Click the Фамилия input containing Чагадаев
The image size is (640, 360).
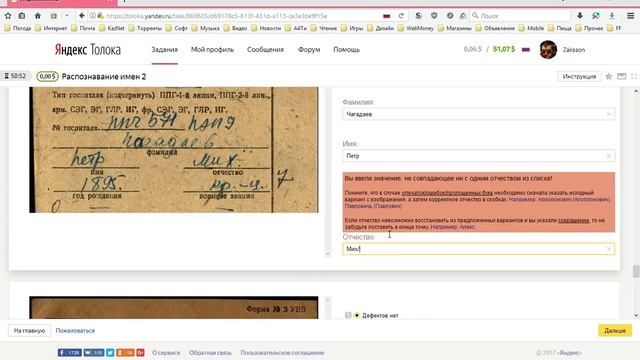coord(478,114)
